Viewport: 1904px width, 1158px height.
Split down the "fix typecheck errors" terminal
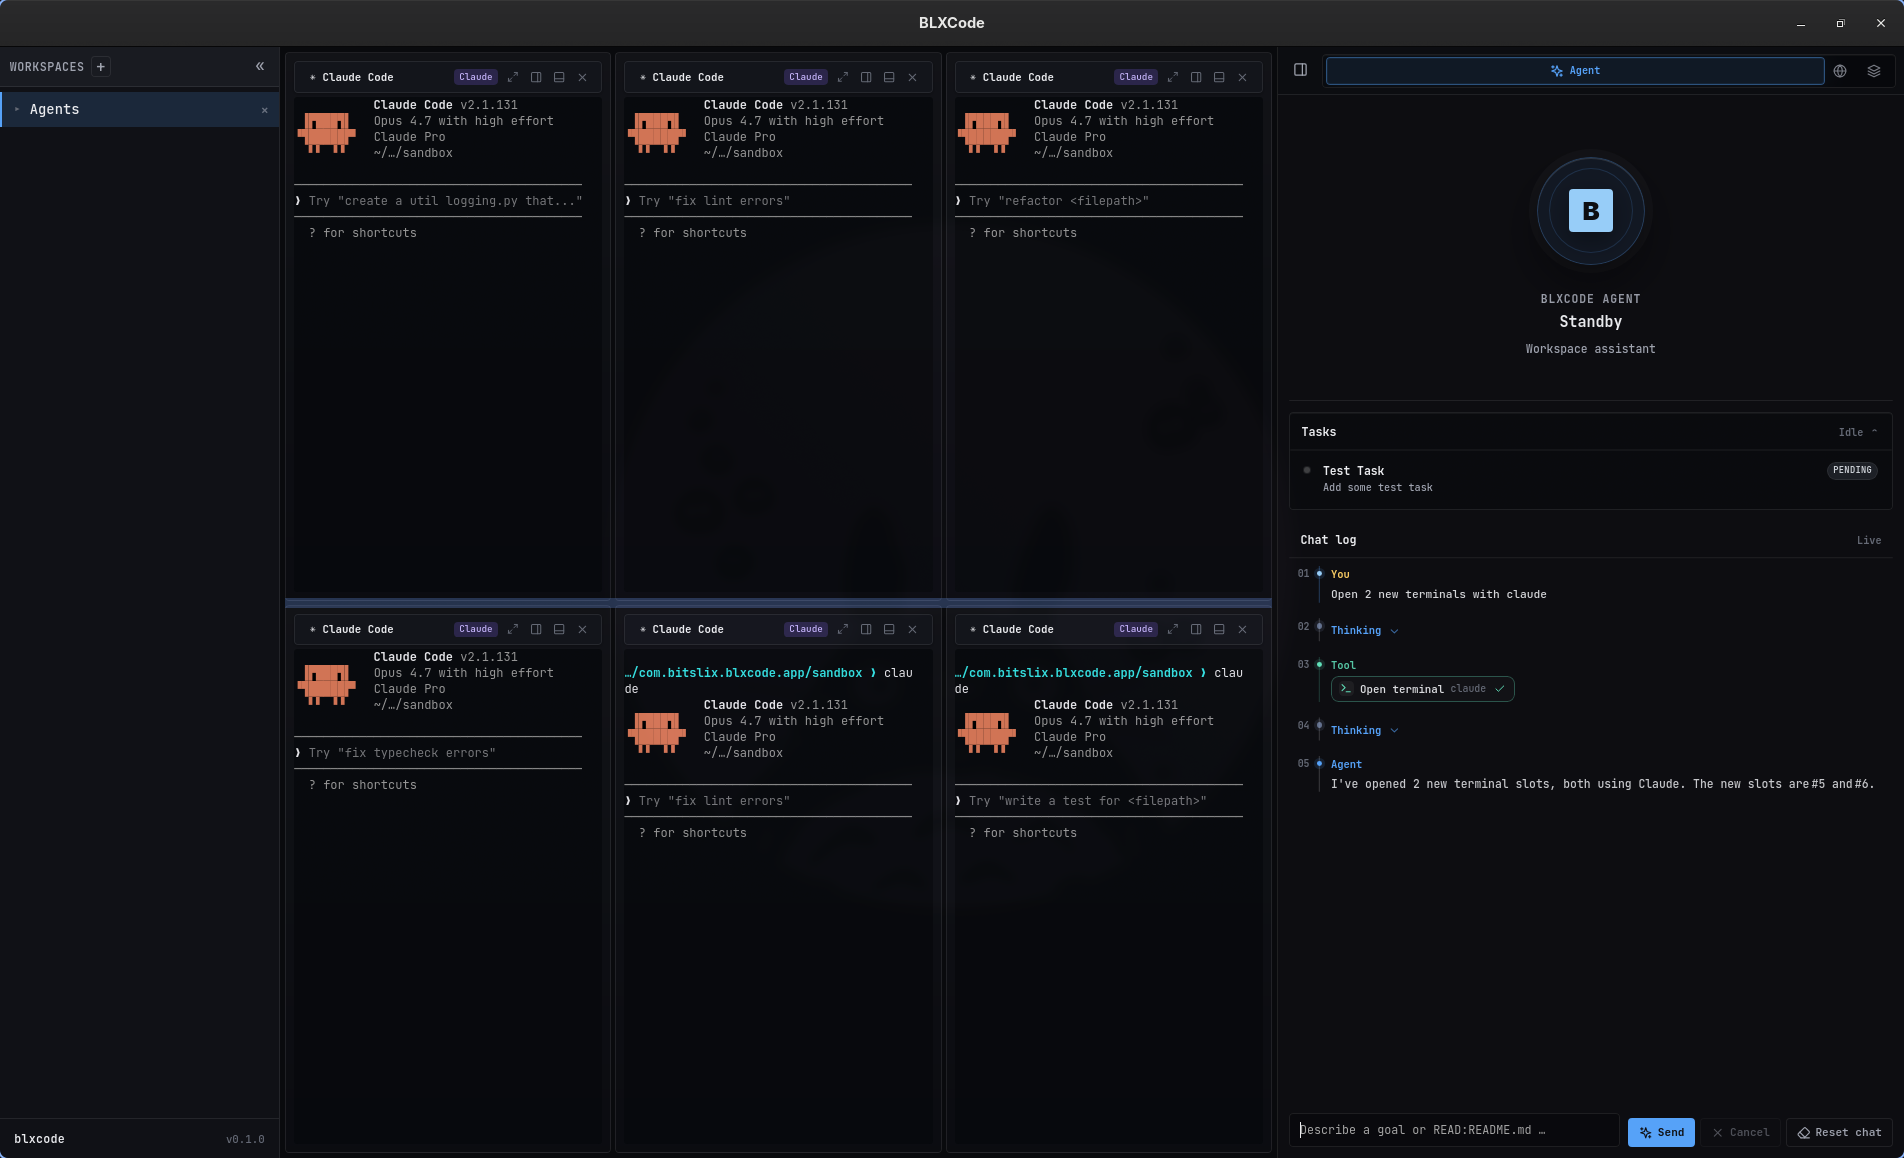pyautogui.click(x=559, y=629)
